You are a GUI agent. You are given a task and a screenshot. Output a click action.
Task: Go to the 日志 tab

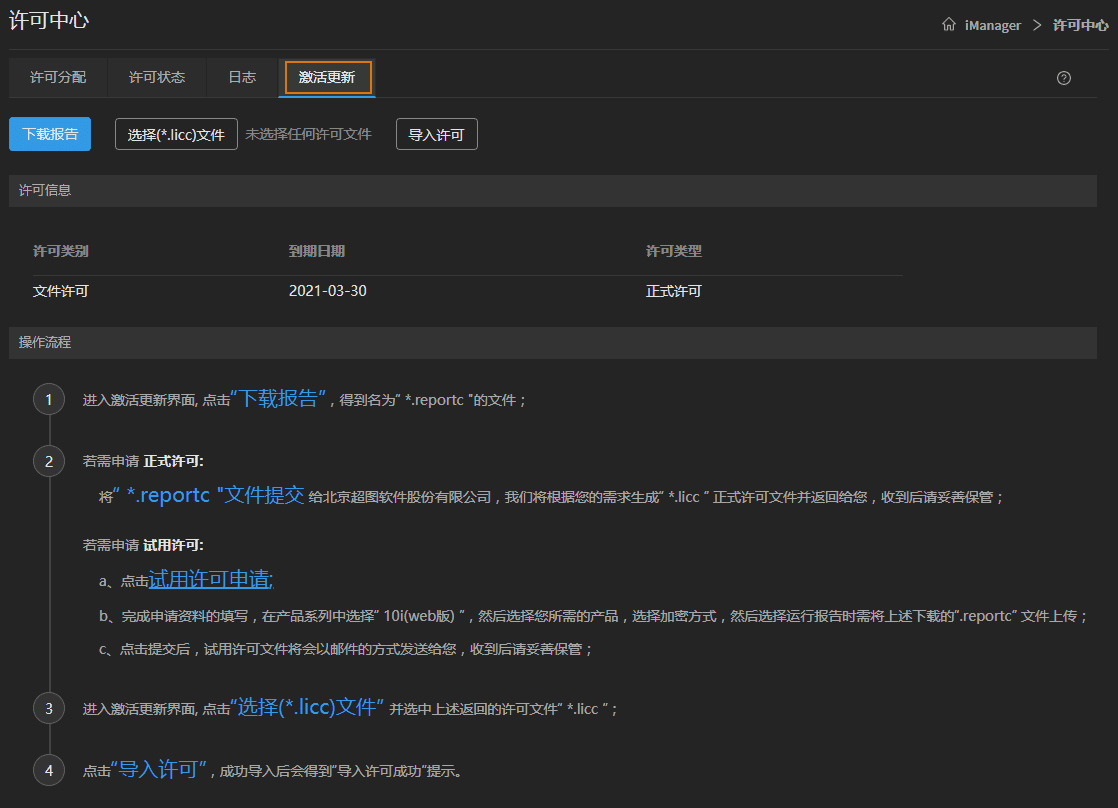point(242,77)
